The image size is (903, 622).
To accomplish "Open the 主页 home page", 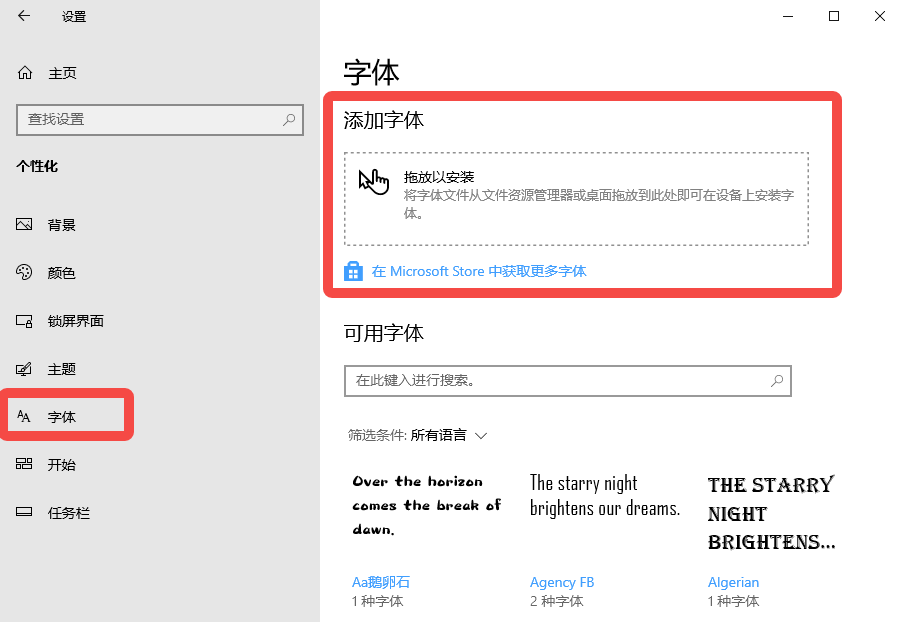I will [x=61, y=73].
